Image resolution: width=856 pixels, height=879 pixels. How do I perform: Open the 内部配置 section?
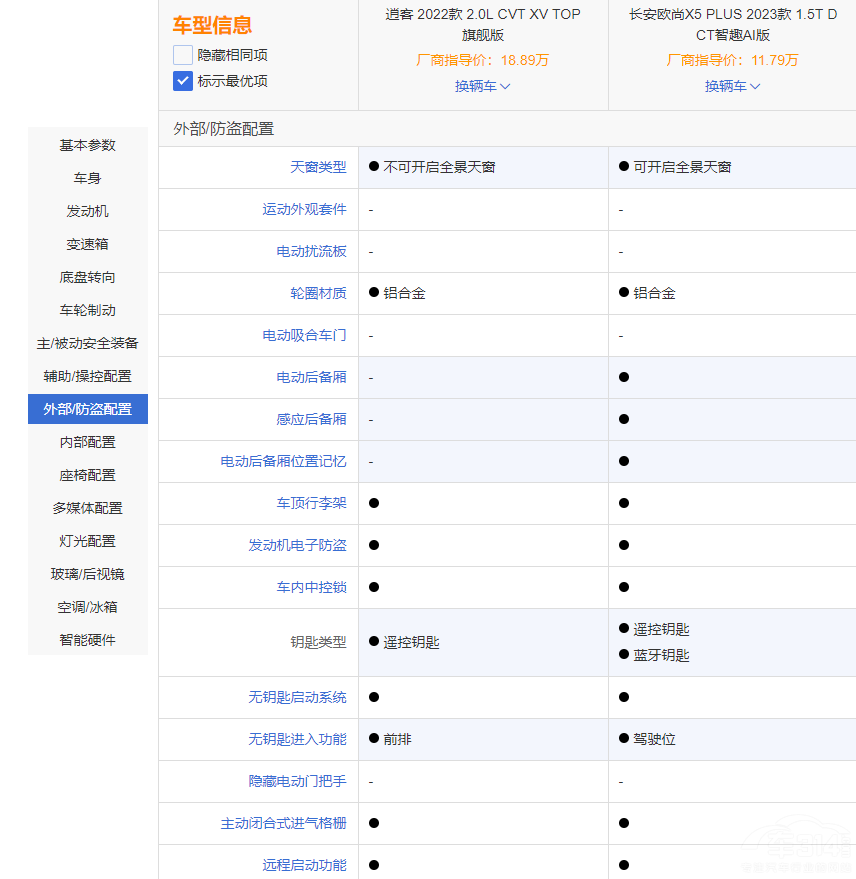coord(87,442)
